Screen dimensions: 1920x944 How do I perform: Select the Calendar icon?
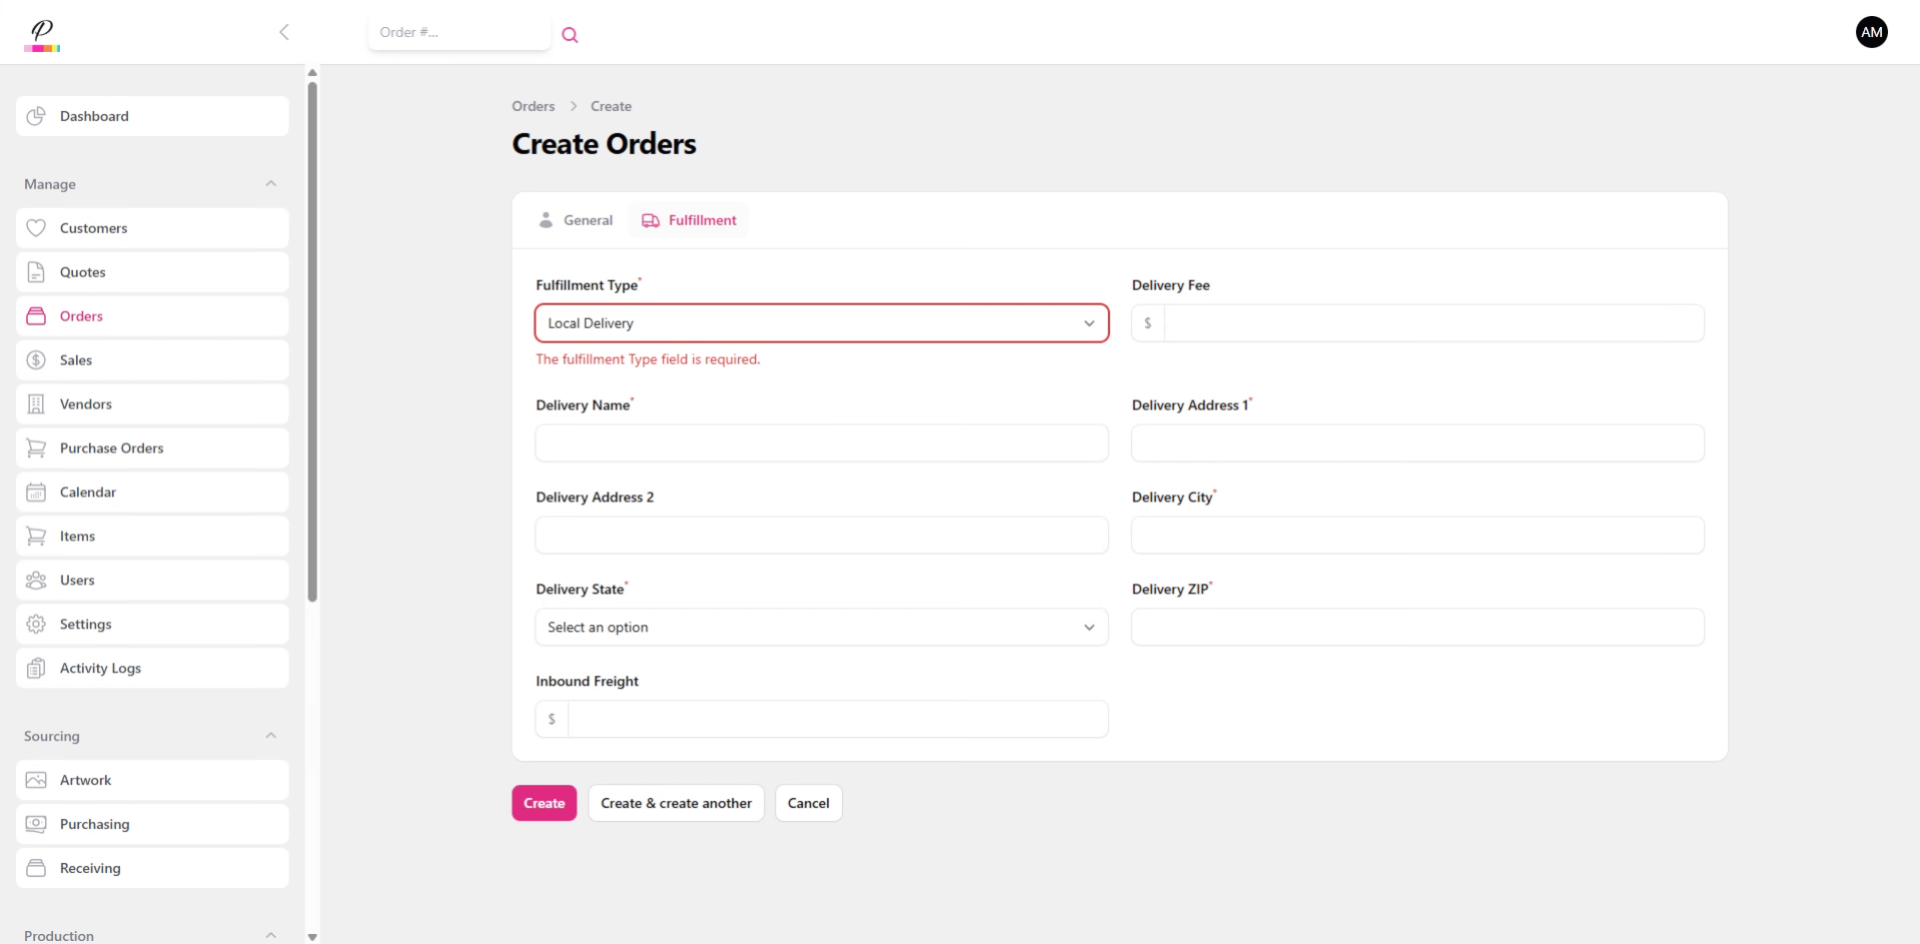[x=35, y=491]
